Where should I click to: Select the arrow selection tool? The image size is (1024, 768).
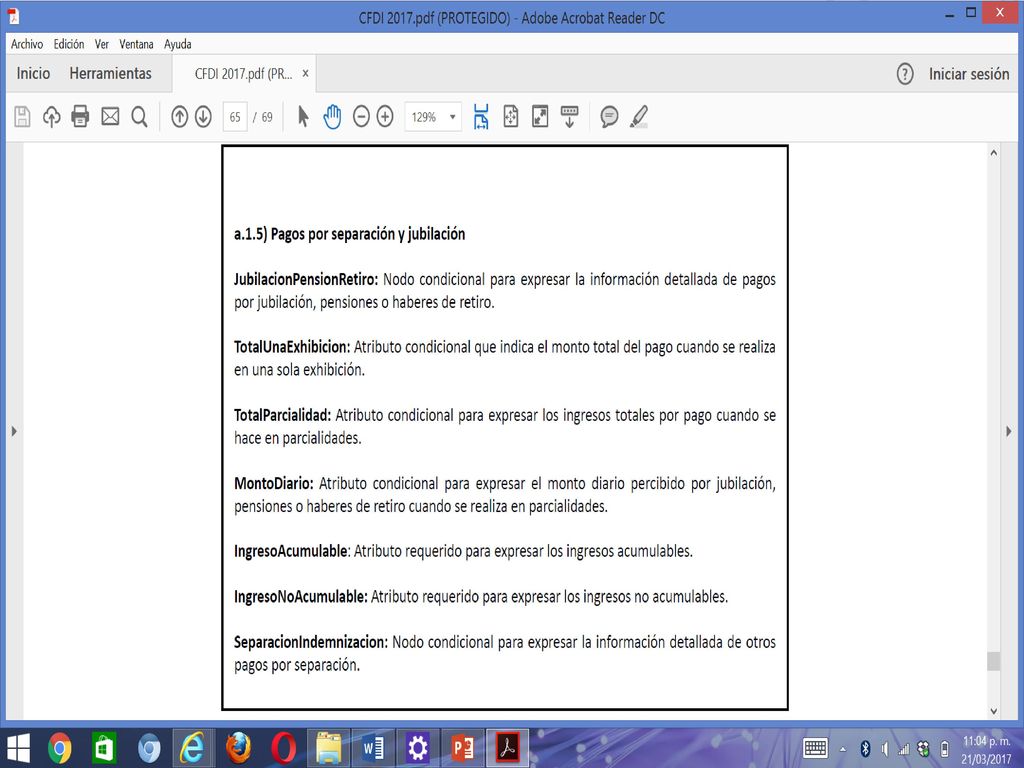[303, 117]
